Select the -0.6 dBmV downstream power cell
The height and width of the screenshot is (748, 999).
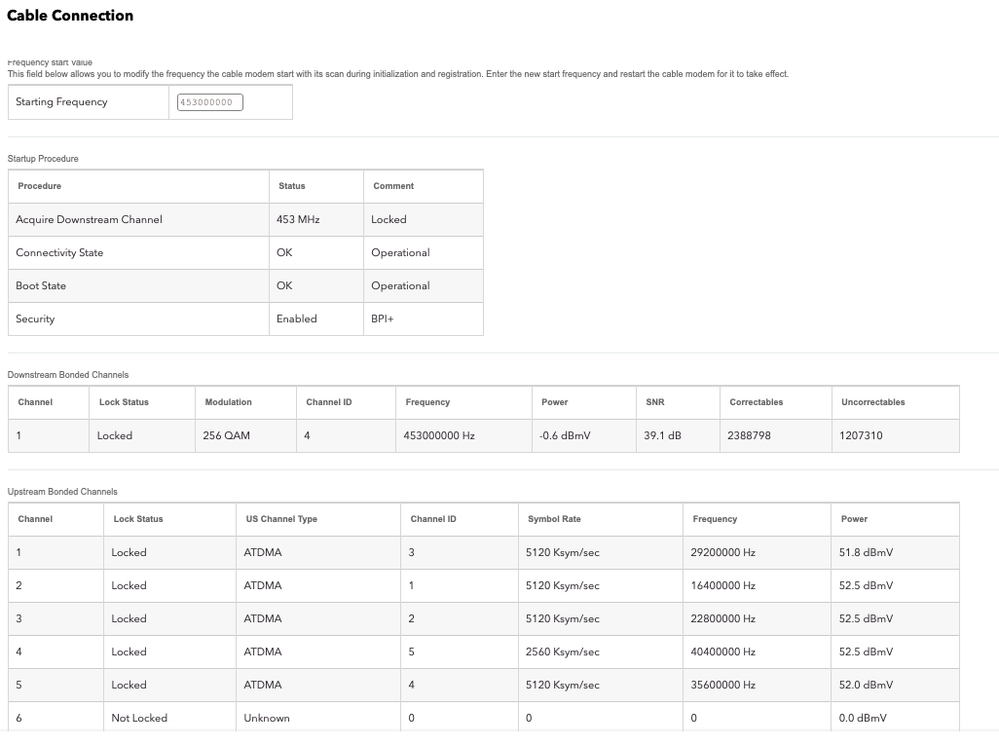[x=560, y=436]
